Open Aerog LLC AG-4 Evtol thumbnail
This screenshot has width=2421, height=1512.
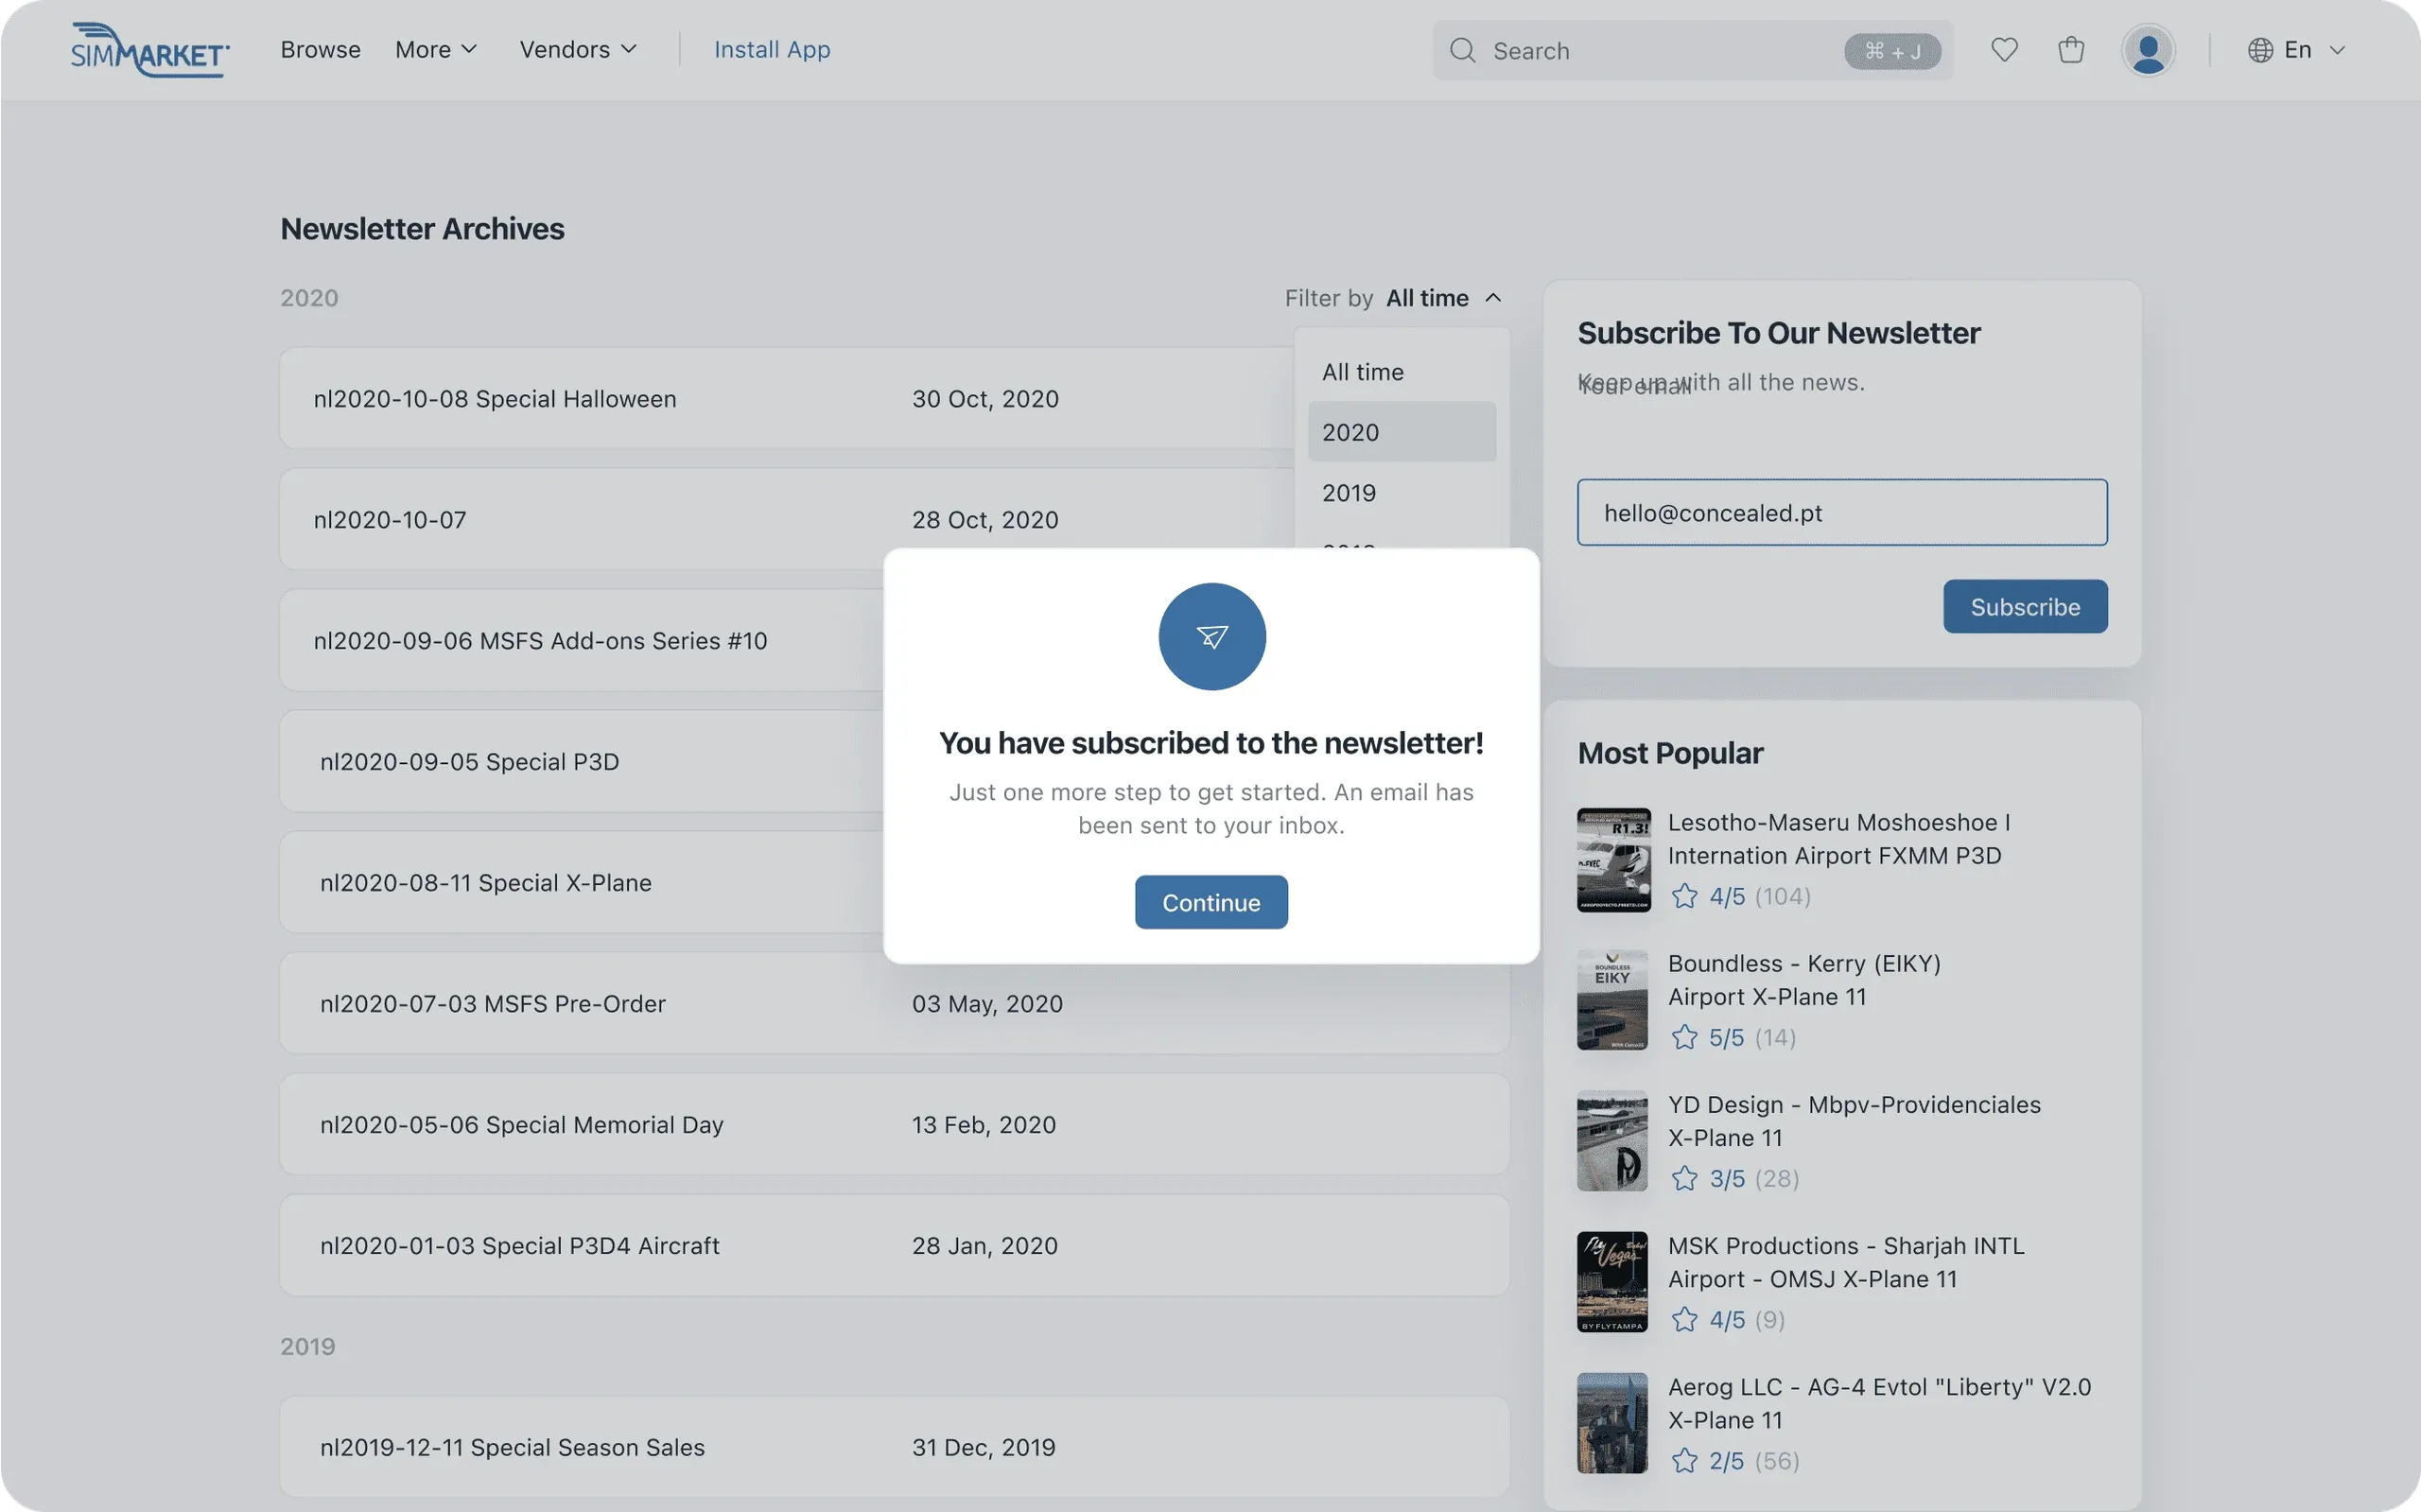pos(1613,1423)
